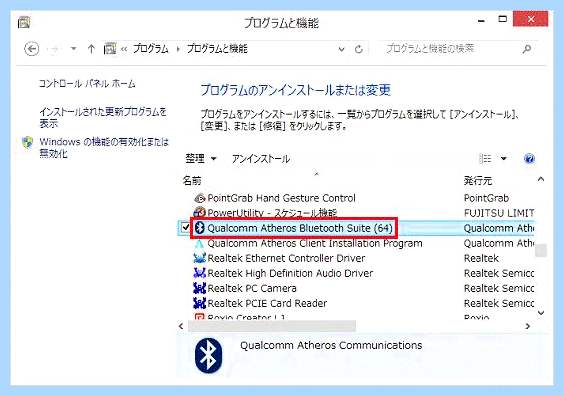The height and width of the screenshot is (396, 564).
Task: Click the アンインストール toolbar button
Action: point(261,159)
